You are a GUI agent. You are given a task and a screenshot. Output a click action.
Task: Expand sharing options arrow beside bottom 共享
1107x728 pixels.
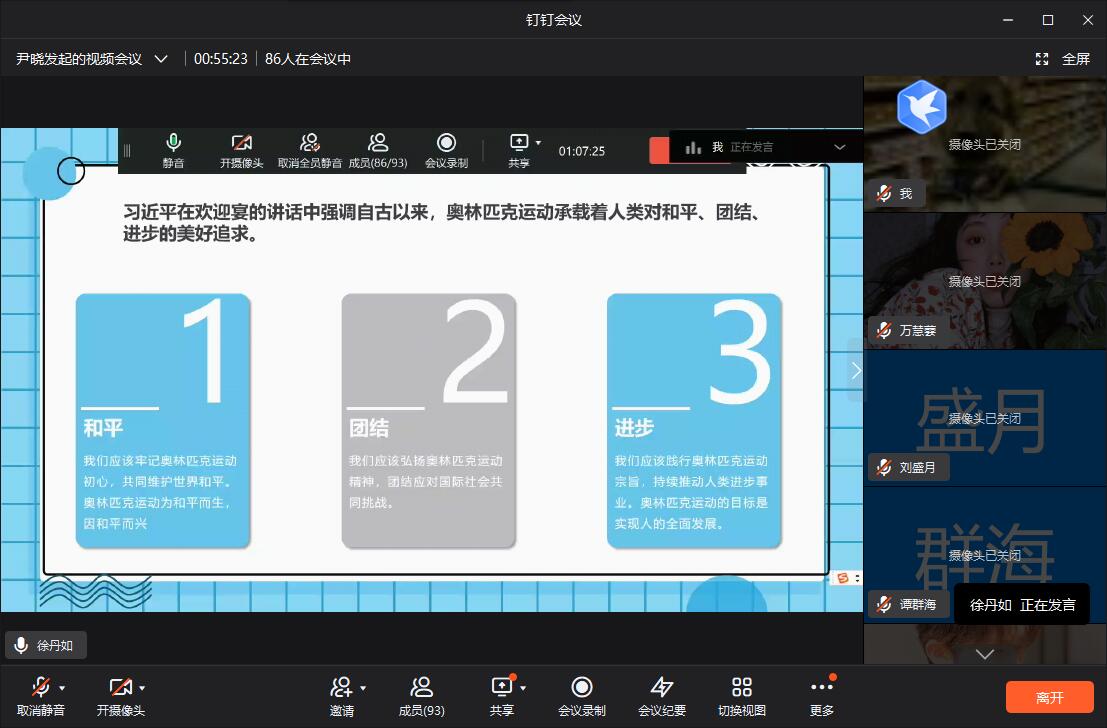(523, 688)
